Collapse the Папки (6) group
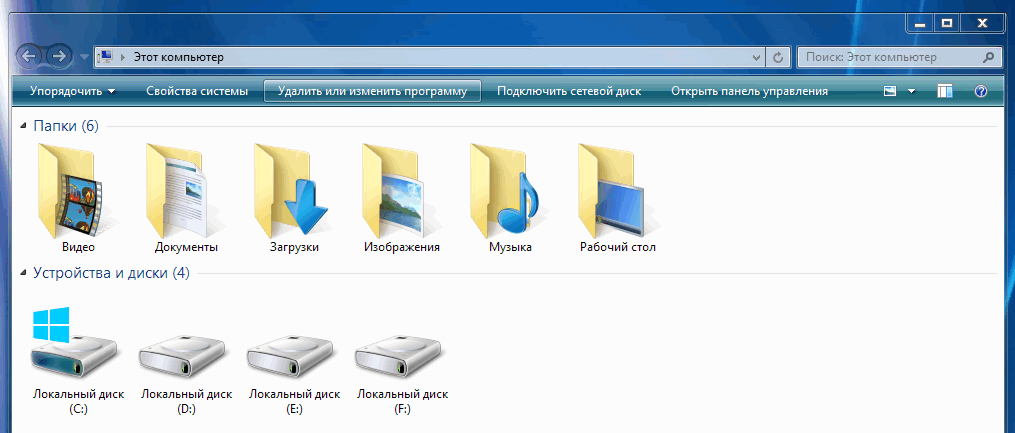1015x433 pixels. pos(25,126)
